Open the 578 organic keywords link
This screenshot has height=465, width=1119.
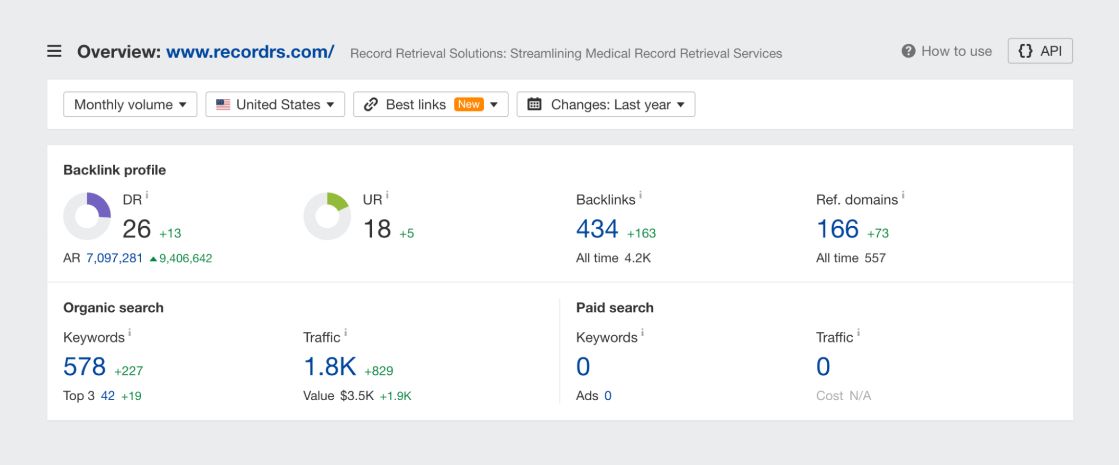84,367
